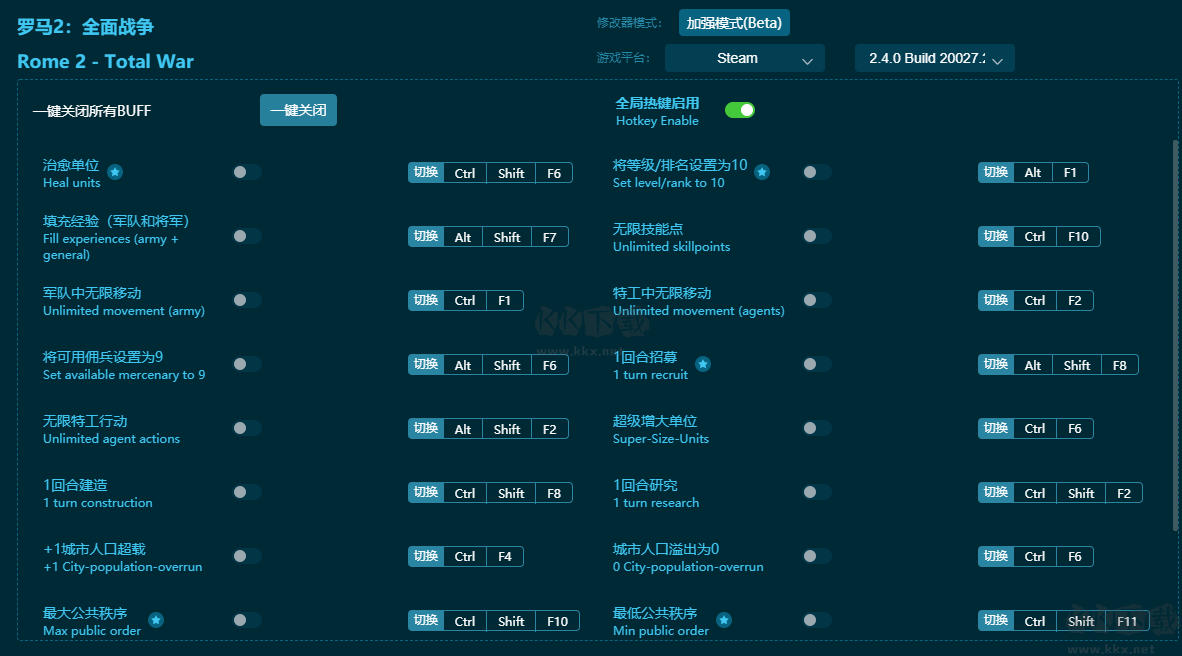Screen dimensions: 1182x656
Task: Click the 一键关闭所有BUFF label
Action: point(92,111)
